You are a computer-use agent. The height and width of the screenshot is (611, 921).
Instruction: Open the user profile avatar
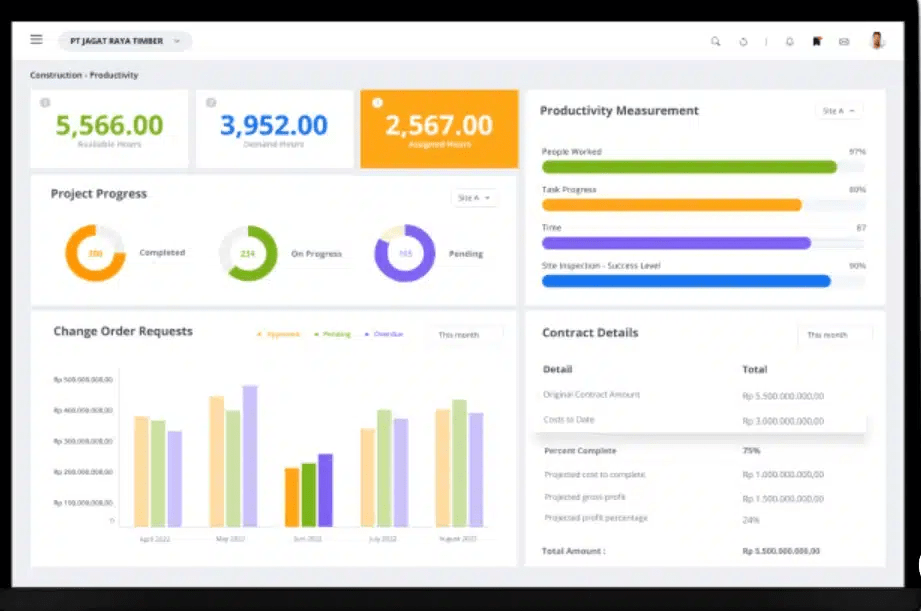pyautogui.click(x=877, y=41)
